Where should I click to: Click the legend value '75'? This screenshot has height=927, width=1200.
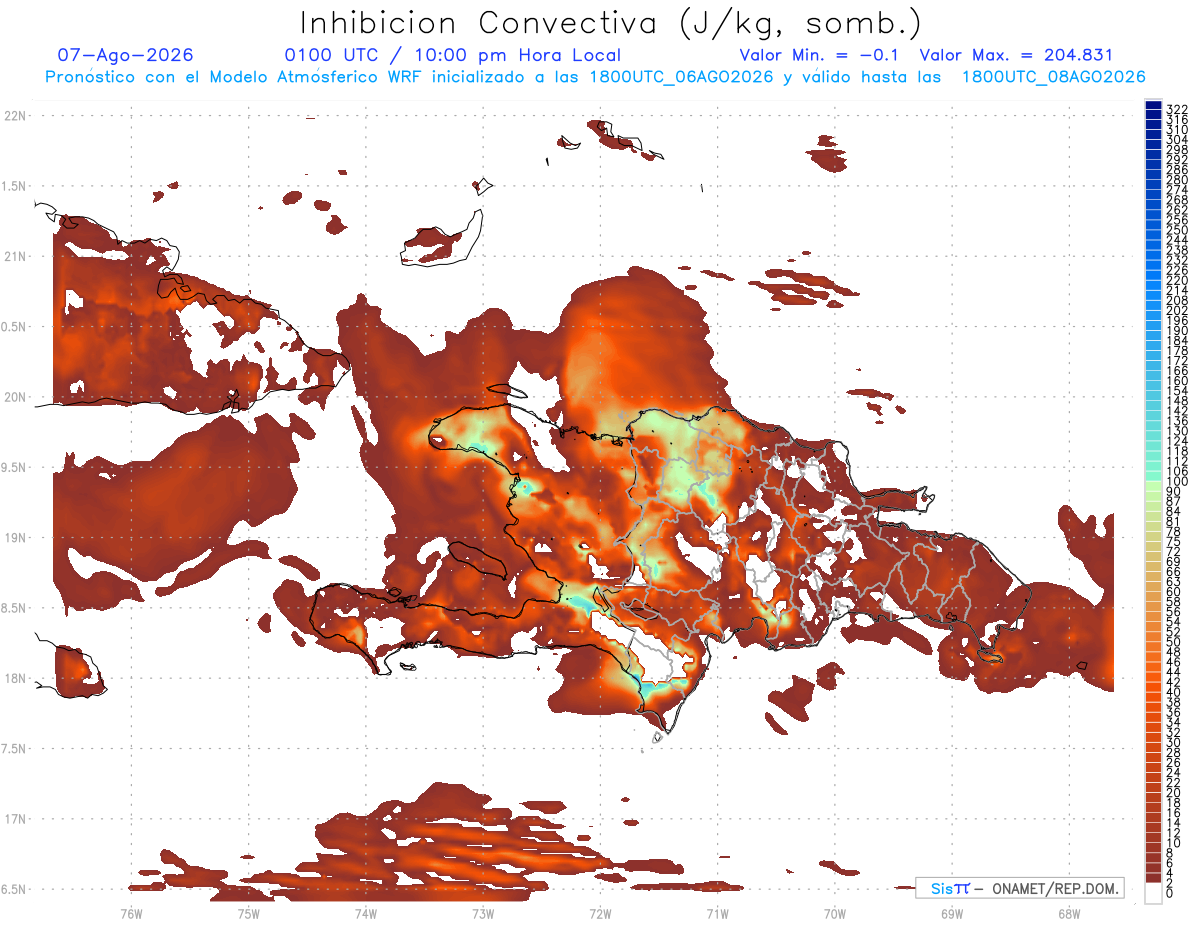click(1174, 542)
